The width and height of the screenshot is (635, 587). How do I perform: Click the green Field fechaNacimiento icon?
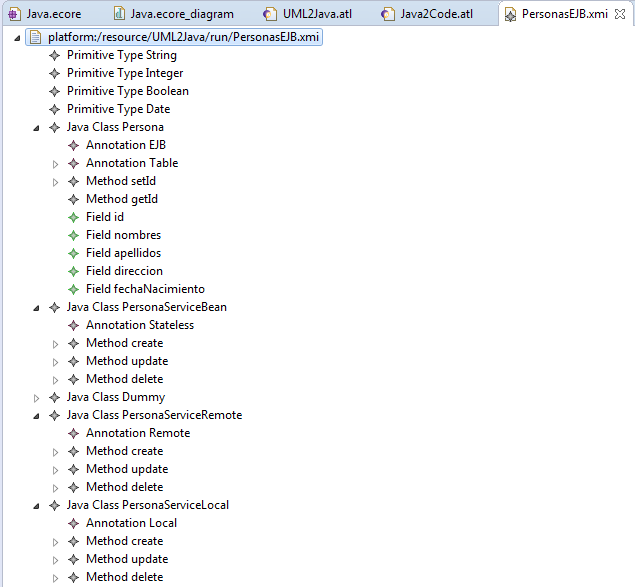point(73,289)
